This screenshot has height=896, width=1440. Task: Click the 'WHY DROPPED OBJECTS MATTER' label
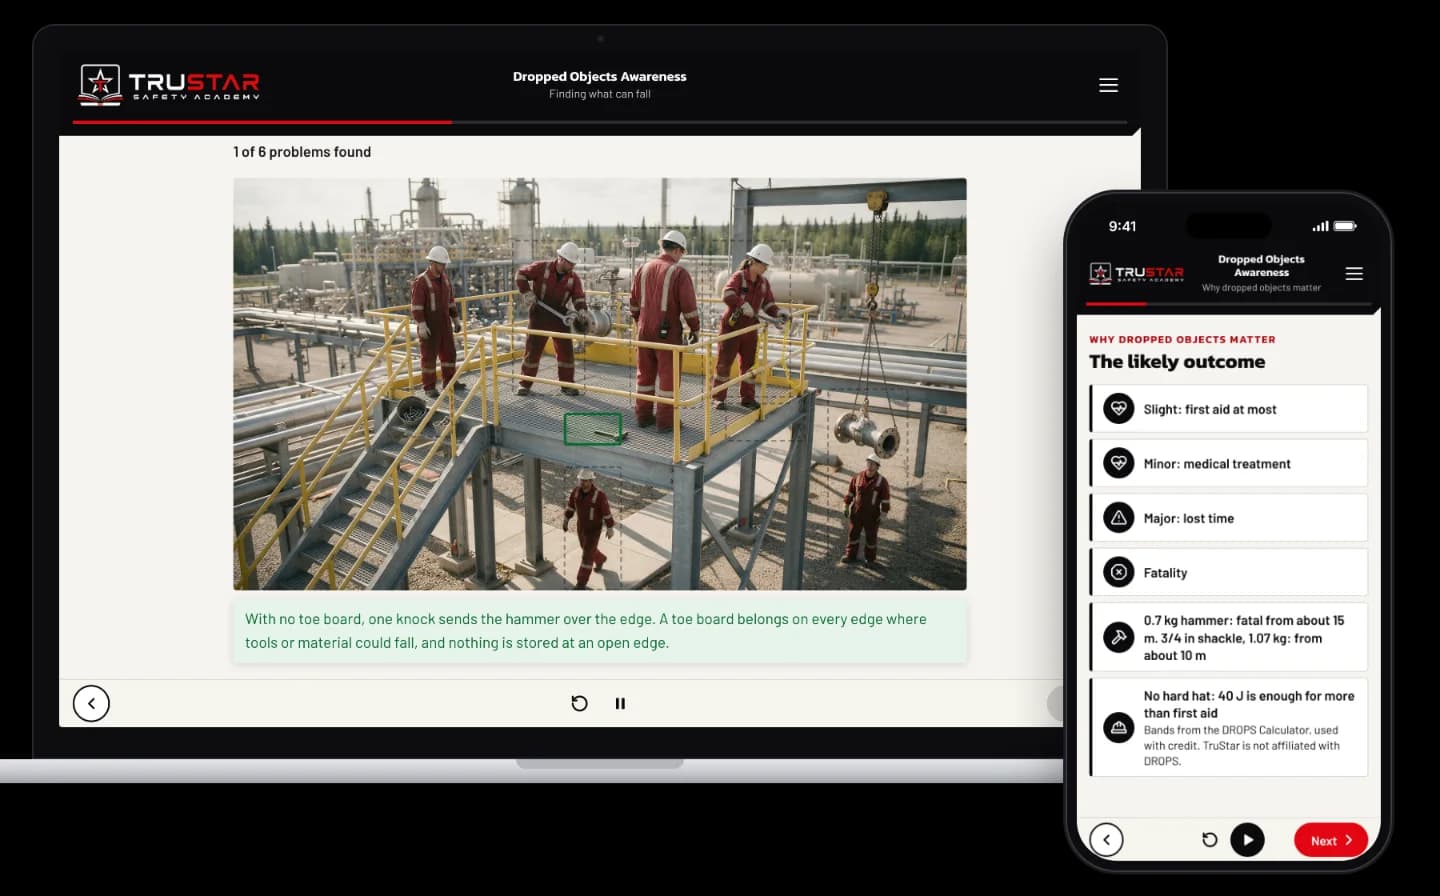click(x=1182, y=340)
